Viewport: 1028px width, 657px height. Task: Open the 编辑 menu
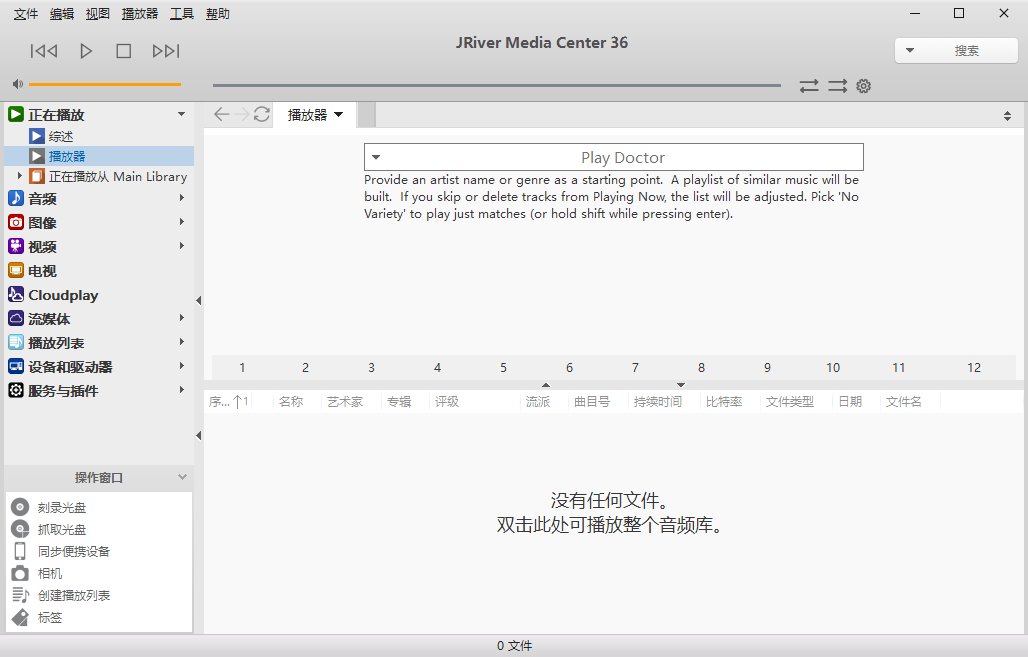click(x=62, y=14)
